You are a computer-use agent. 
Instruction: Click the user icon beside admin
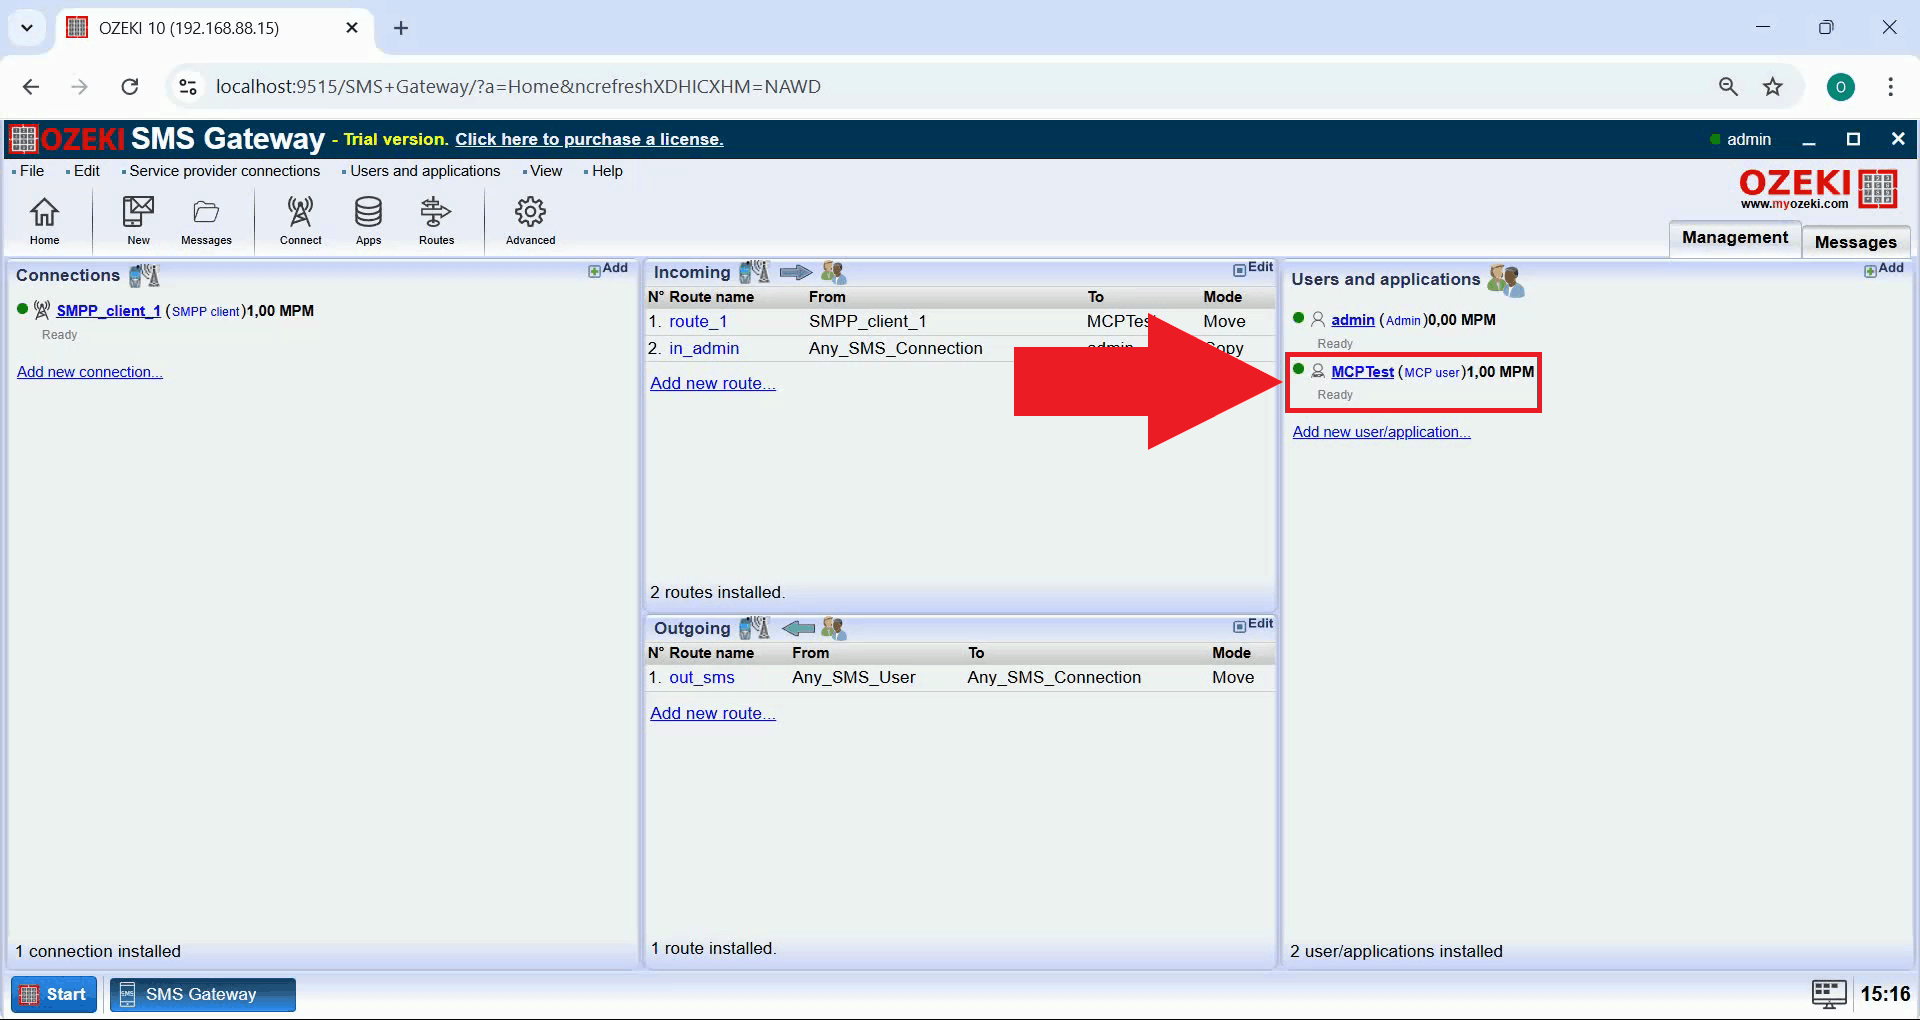point(1318,319)
